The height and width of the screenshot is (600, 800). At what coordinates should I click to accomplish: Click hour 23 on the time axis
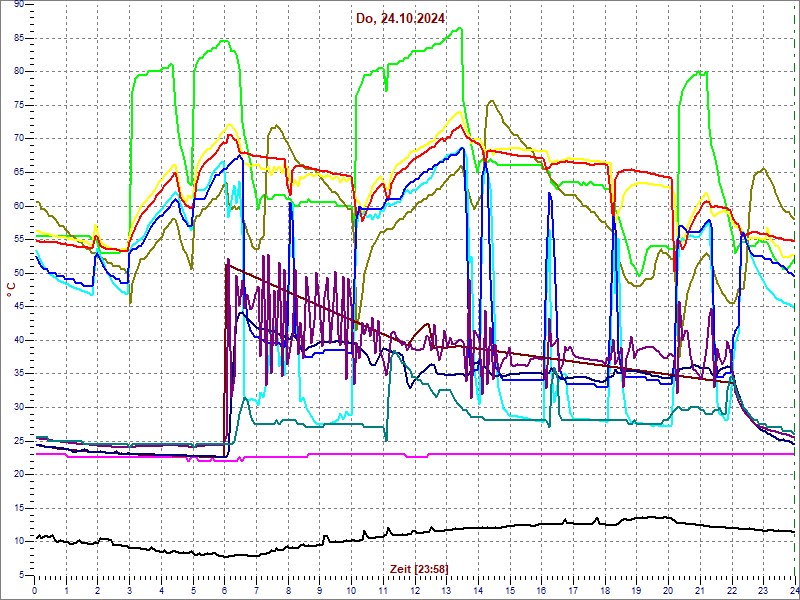click(x=762, y=590)
